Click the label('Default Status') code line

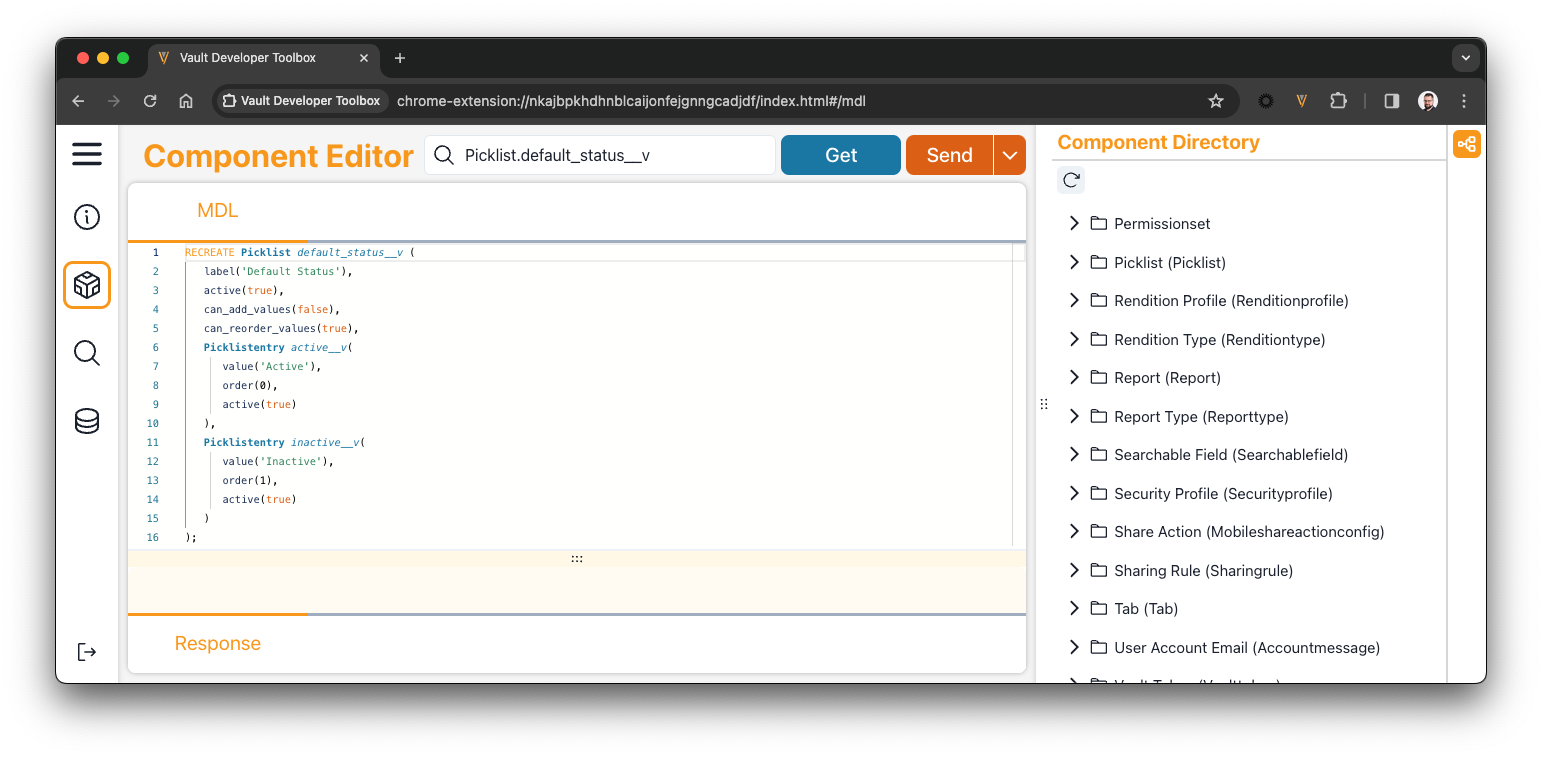pyautogui.click(x=278, y=271)
